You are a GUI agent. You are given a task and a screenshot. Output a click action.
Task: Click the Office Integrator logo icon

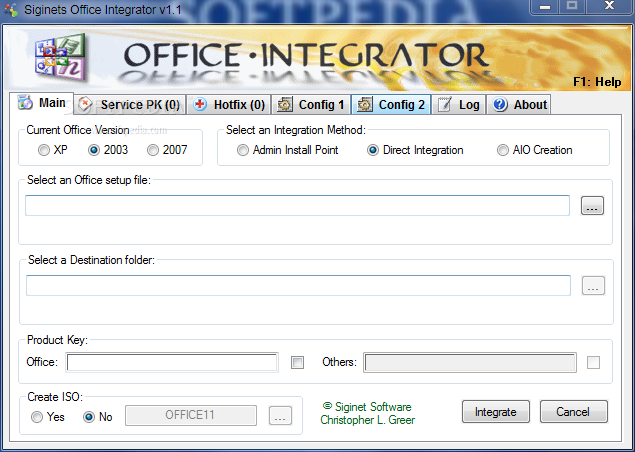pos(61,57)
